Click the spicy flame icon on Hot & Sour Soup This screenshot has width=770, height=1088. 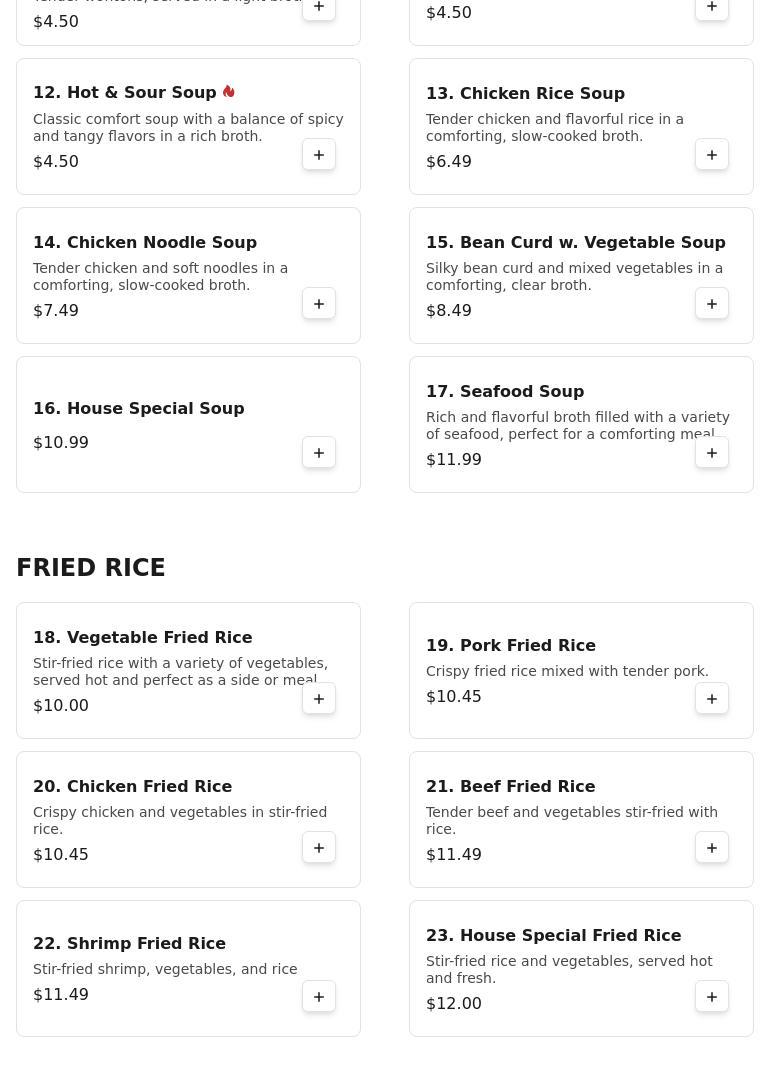pyautogui.click(x=229, y=92)
